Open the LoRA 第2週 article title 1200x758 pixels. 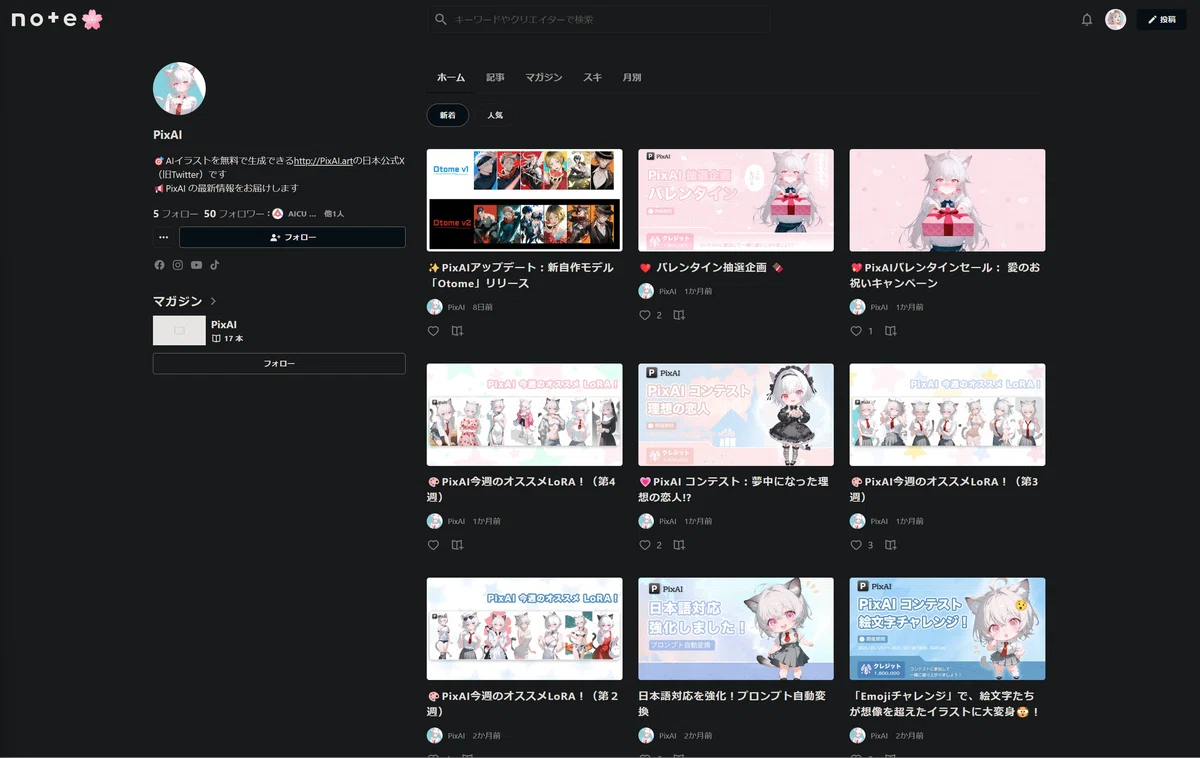pyautogui.click(x=524, y=703)
